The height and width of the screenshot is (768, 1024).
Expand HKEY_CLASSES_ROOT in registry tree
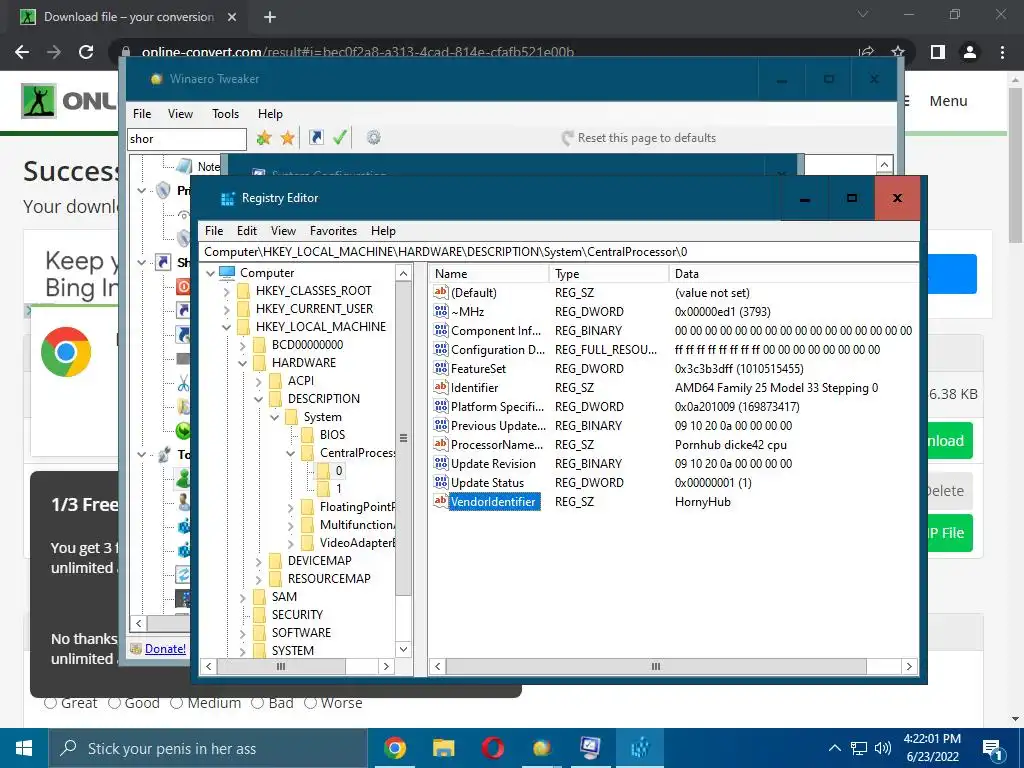pyautogui.click(x=227, y=291)
